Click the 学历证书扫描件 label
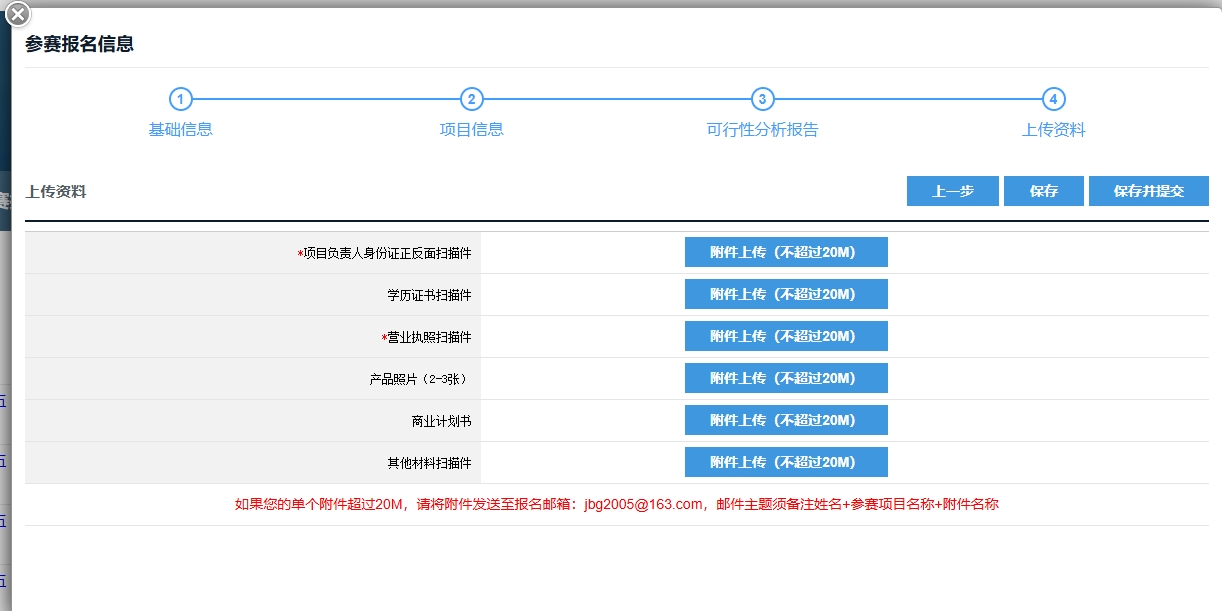 pos(429,296)
